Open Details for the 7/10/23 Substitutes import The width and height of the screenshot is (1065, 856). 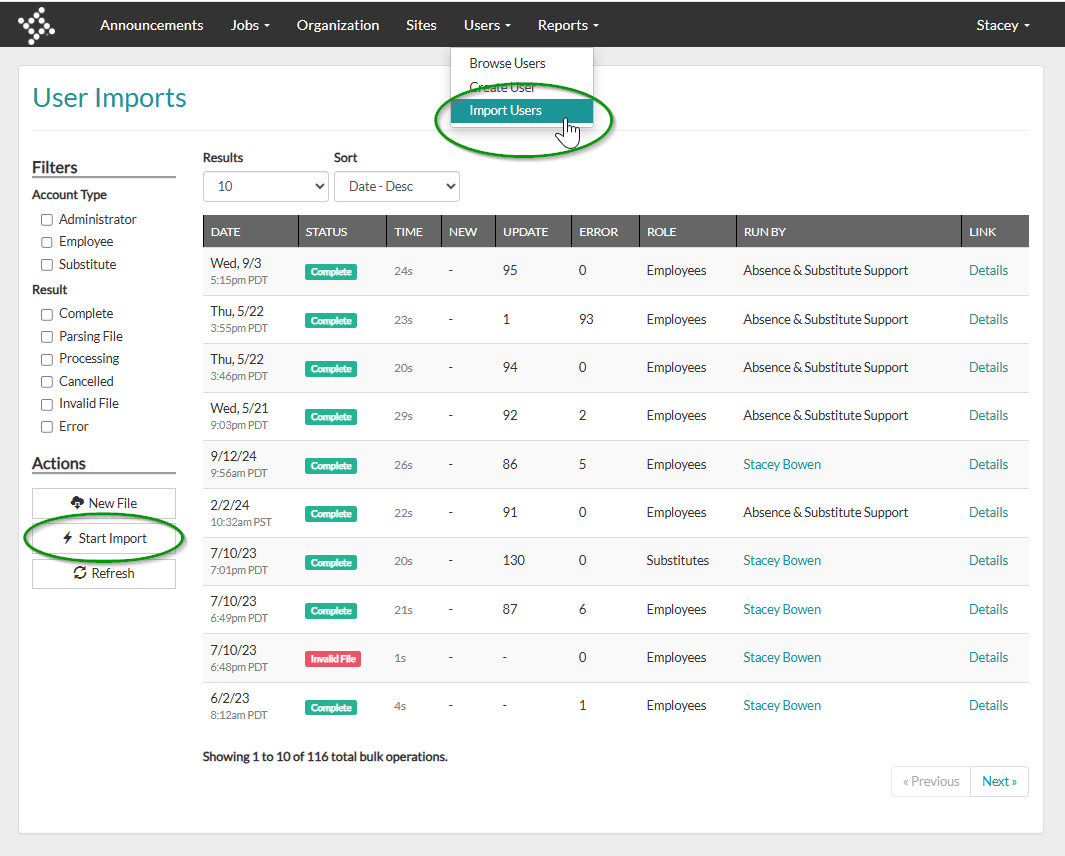[x=988, y=560]
